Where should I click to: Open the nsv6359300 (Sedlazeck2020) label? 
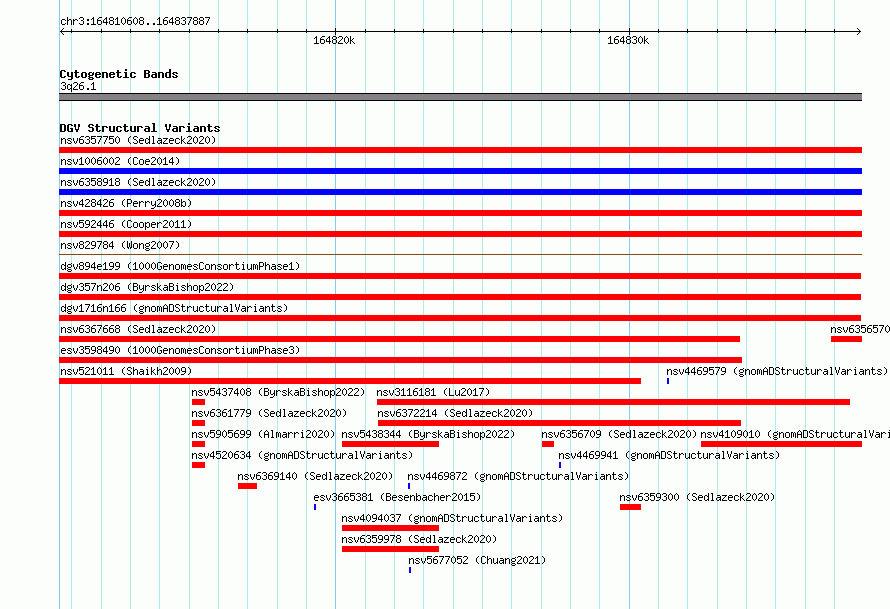tap(697, 497)
